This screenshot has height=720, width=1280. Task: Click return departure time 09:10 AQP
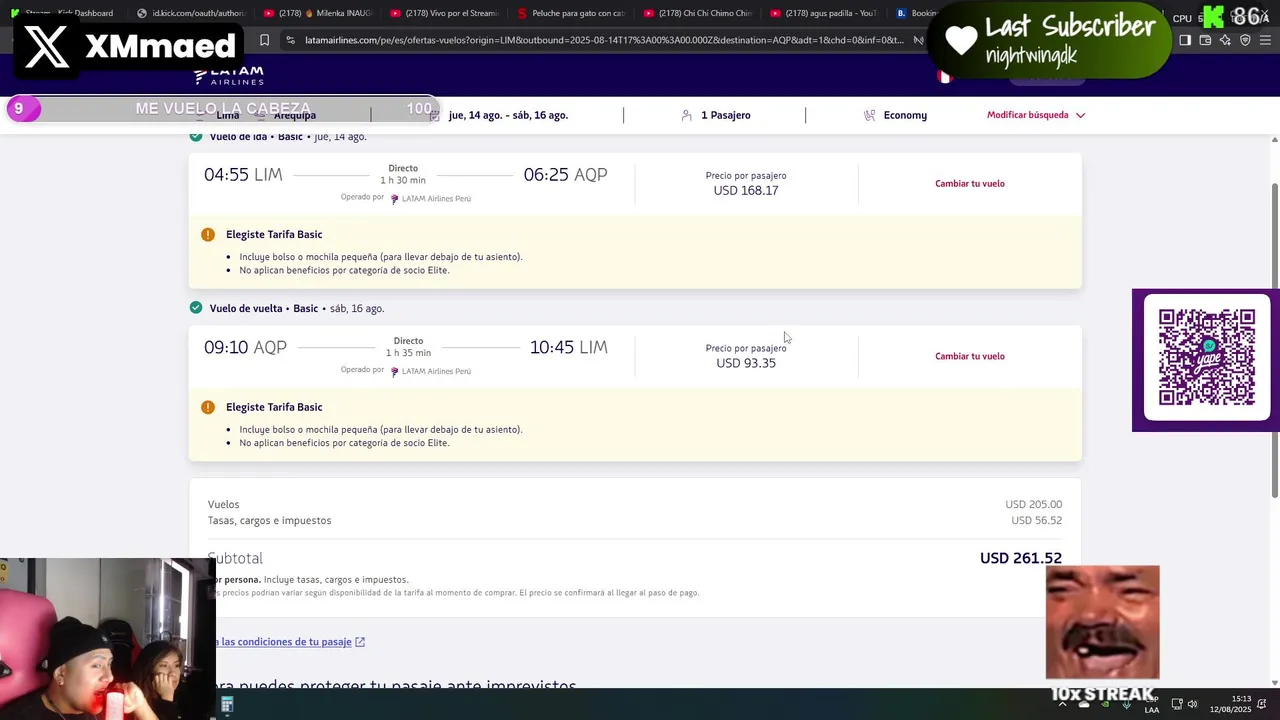coord(245,347)
